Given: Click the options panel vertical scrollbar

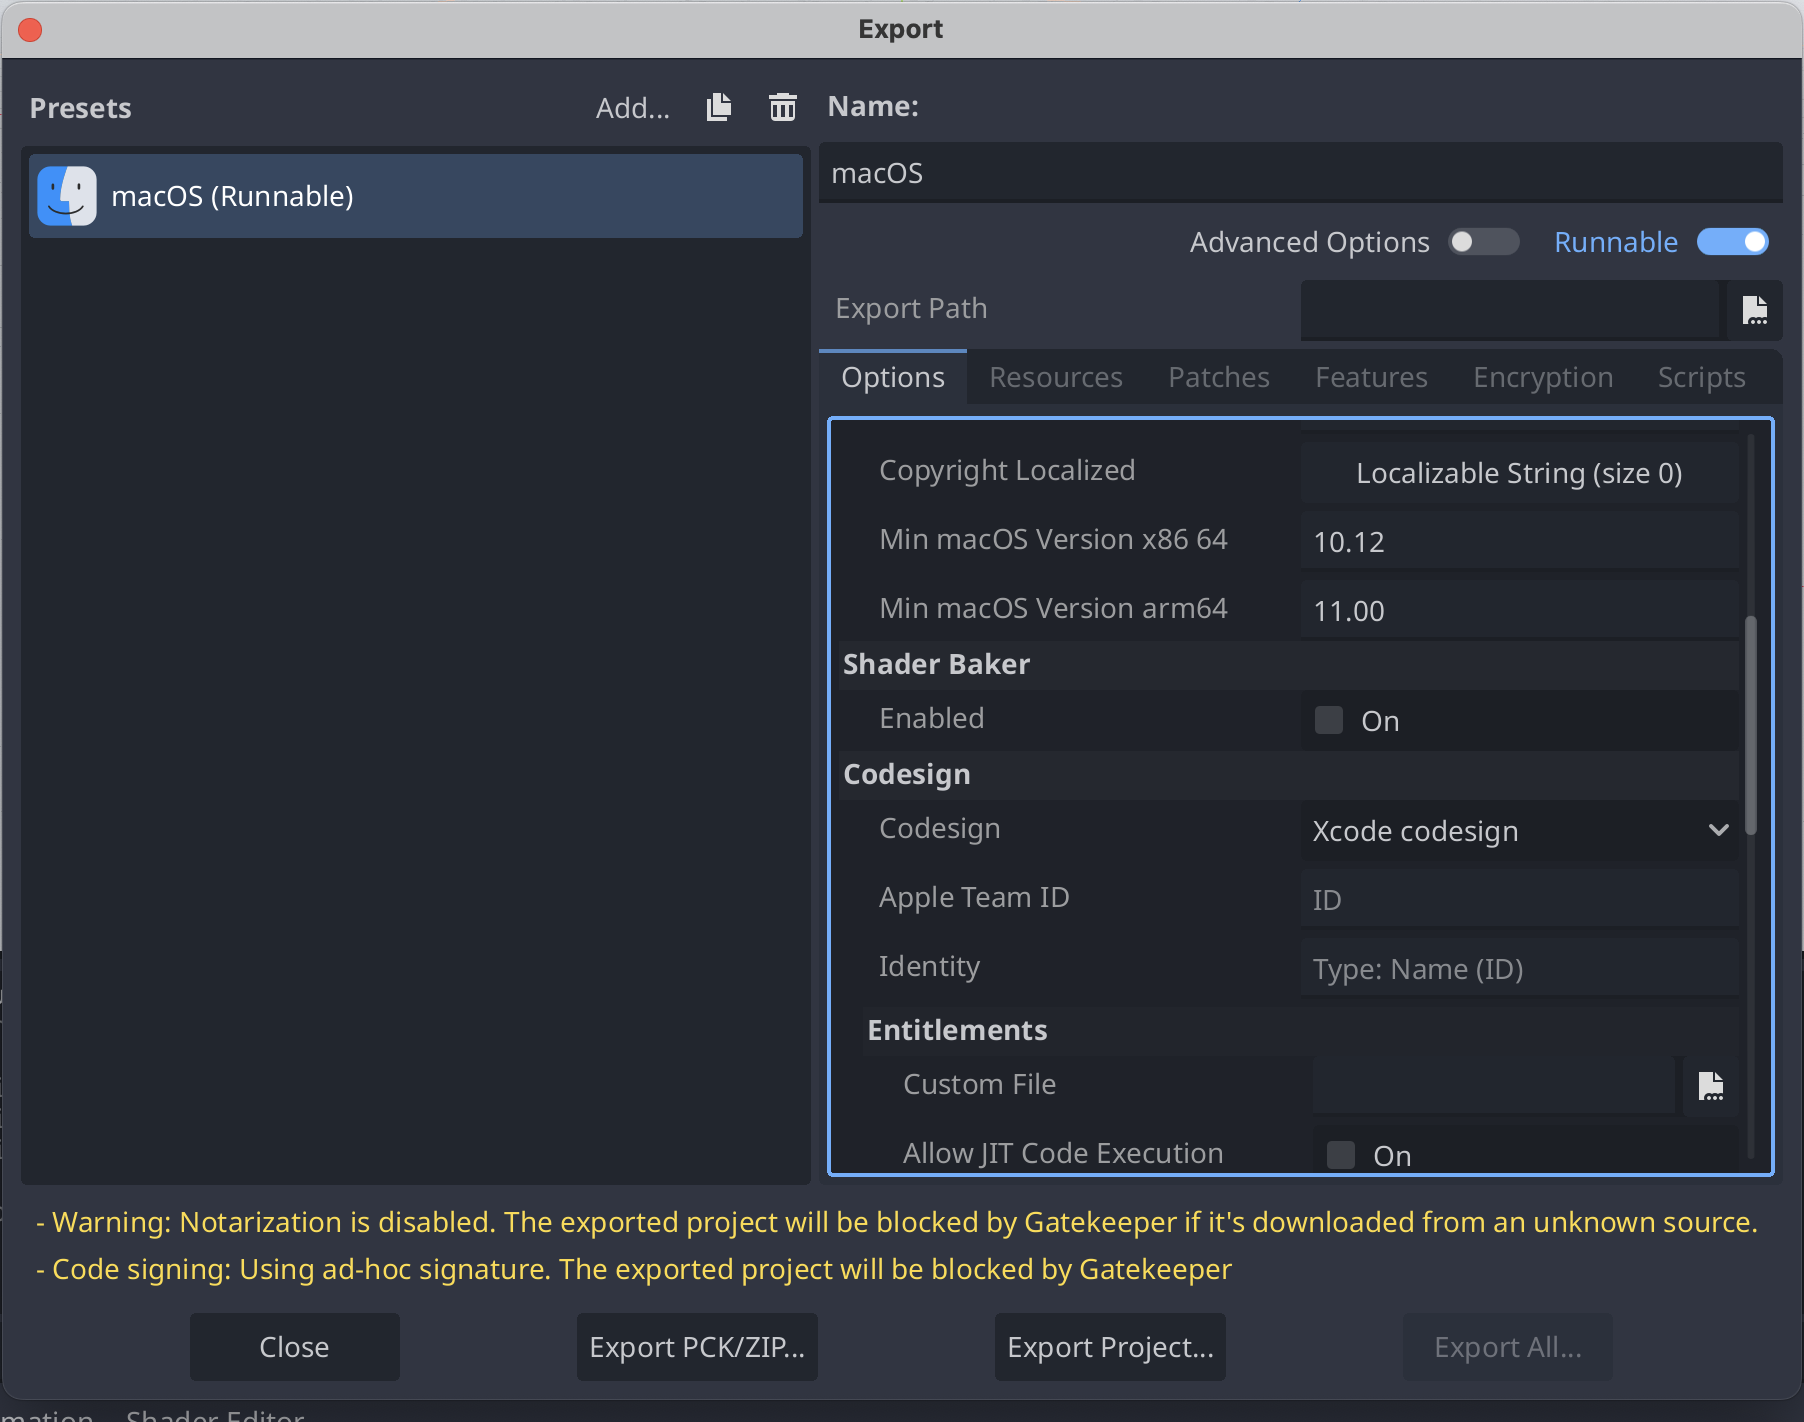Looking at the screenshot, I should coord(1750,725).
